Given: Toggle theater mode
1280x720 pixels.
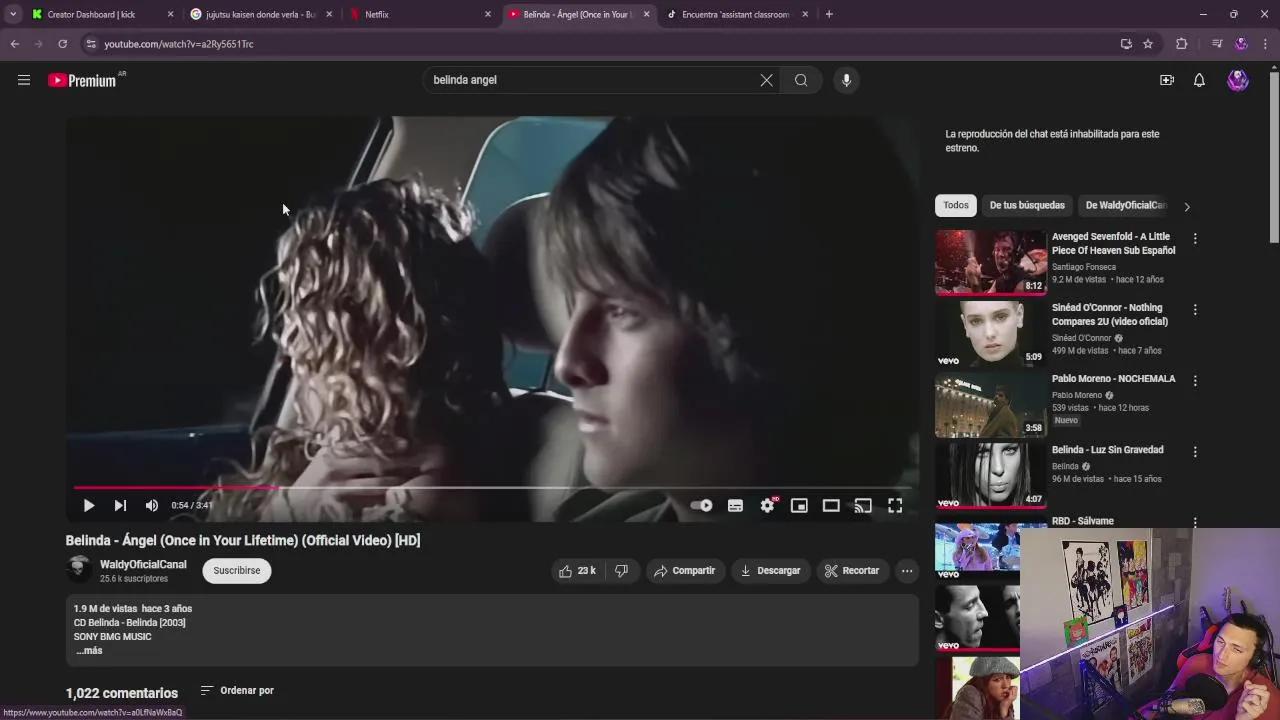Looking at the screenshot, I should [831, 506].
